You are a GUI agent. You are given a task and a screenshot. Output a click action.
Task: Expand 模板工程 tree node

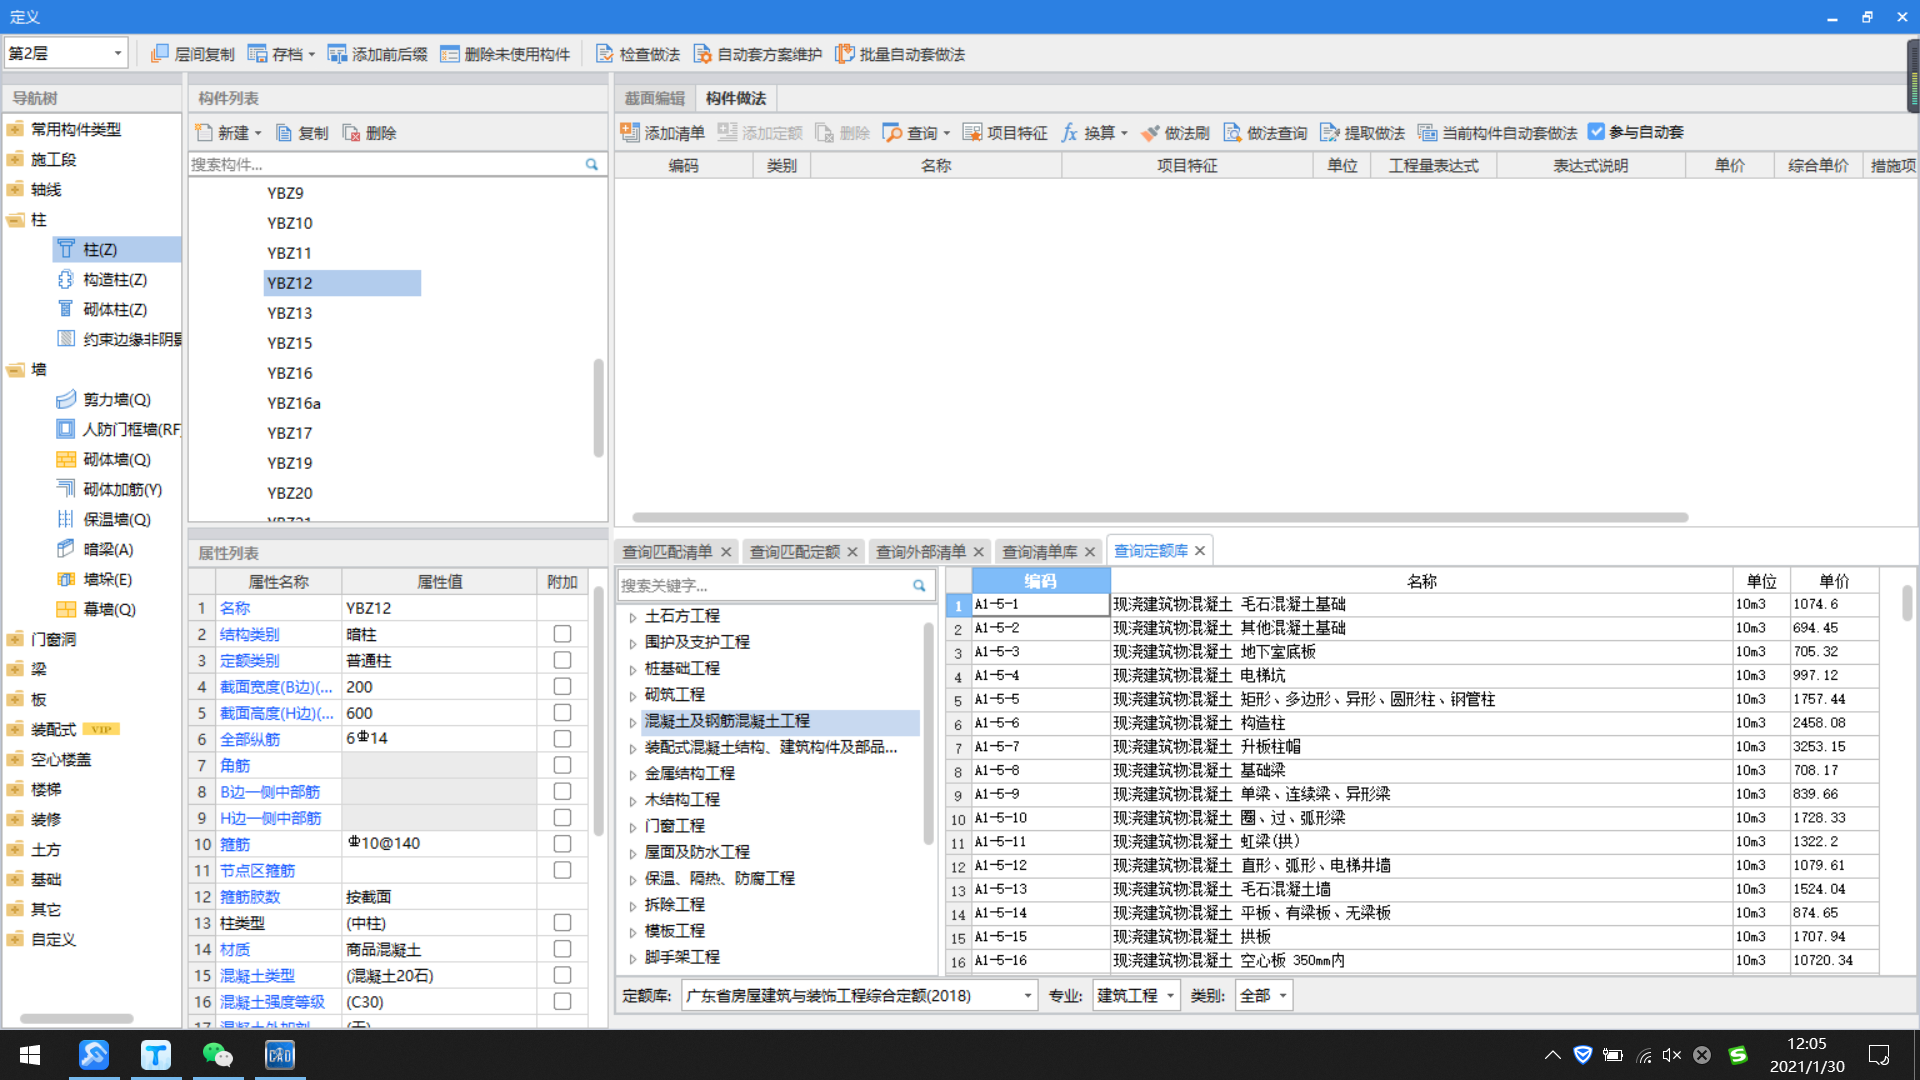coord(632,932)
